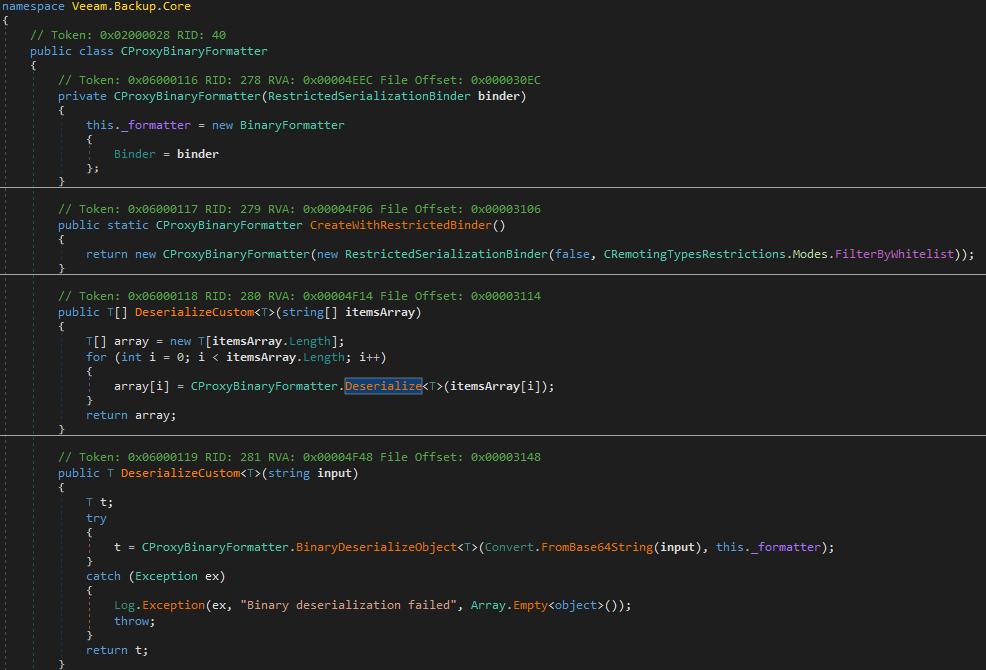The width and height of the screenshot is (986, 670).
Task: Click the Log class reference
Action: [x=125, y=605]
